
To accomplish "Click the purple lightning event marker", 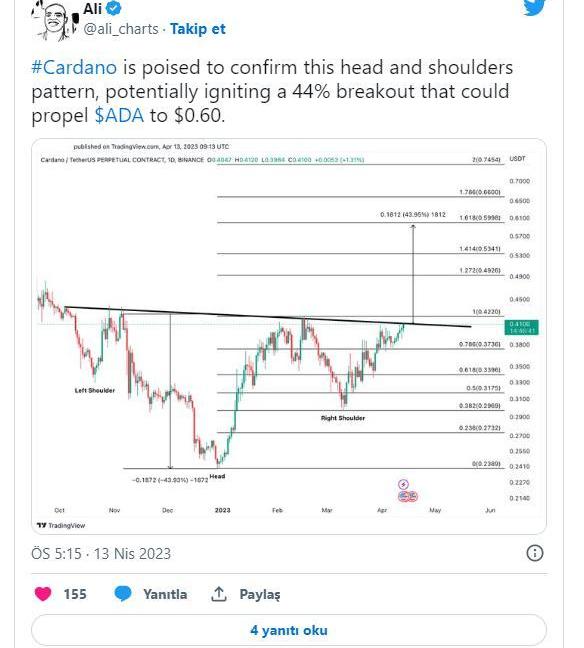I will pyautogui.click(x=403, y=484).
